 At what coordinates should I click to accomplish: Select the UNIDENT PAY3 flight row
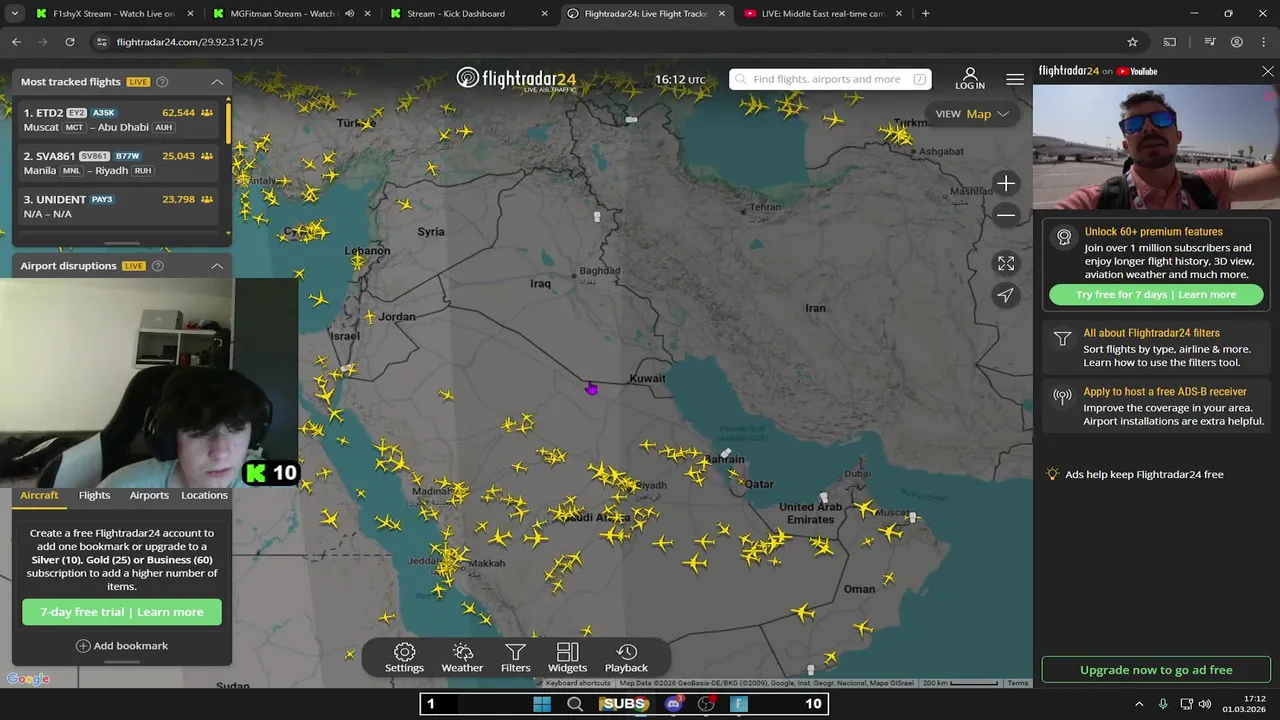119,206
